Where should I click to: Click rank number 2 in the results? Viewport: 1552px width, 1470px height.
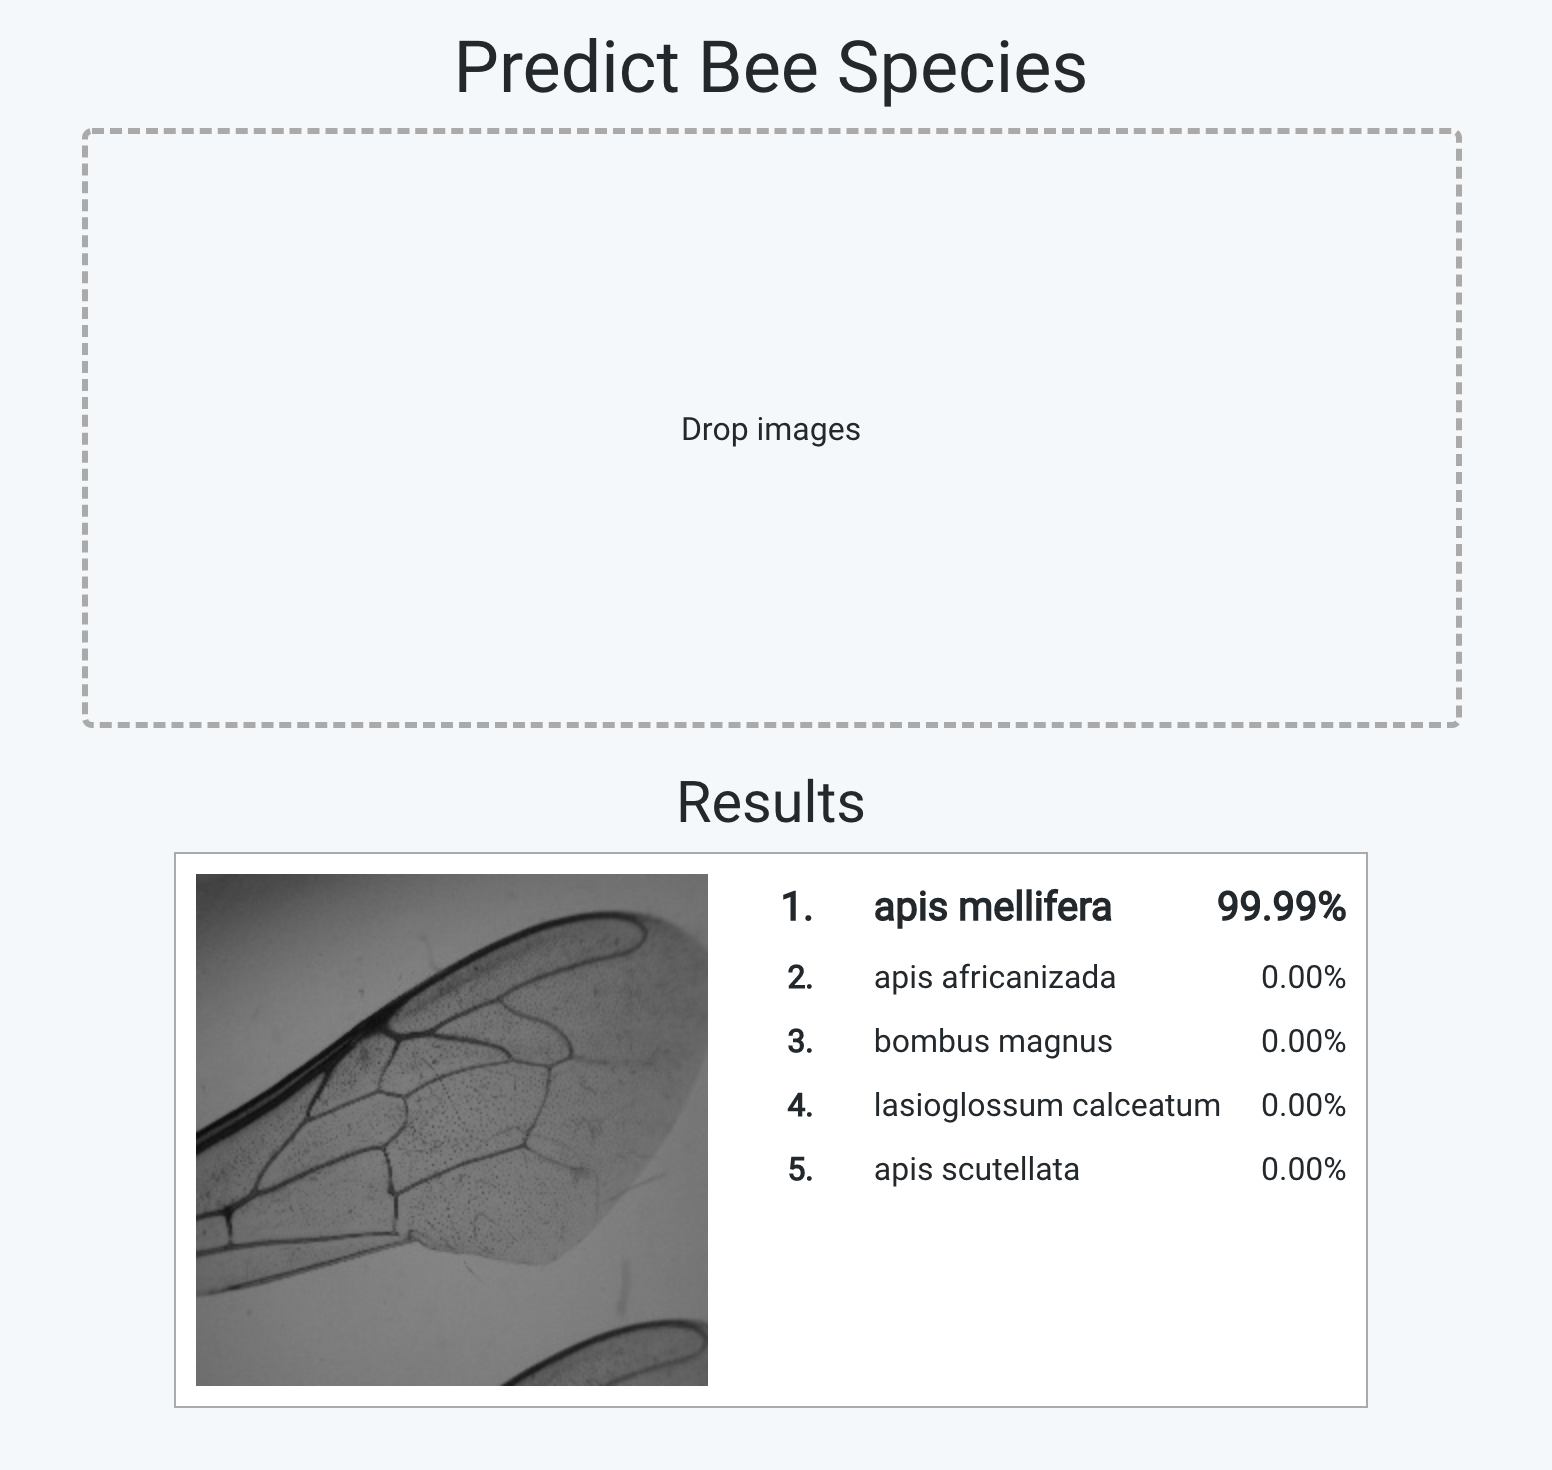click(800, 977)
